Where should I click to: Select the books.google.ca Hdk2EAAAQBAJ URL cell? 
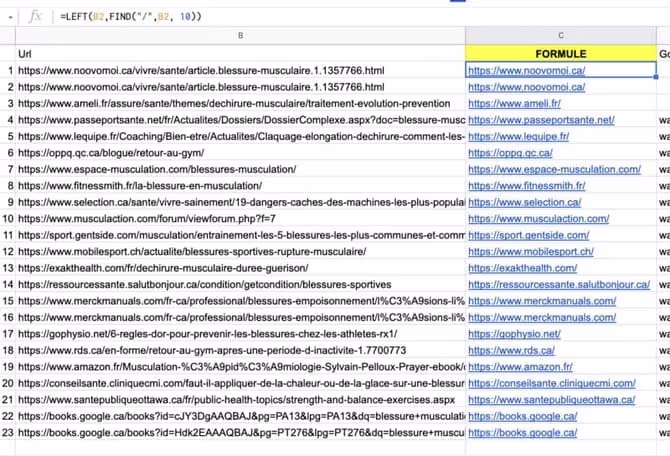point(241,433)
